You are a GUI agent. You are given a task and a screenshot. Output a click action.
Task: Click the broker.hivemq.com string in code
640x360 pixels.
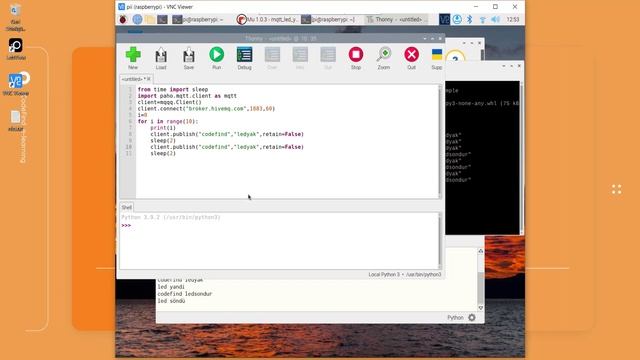(216, 109)
